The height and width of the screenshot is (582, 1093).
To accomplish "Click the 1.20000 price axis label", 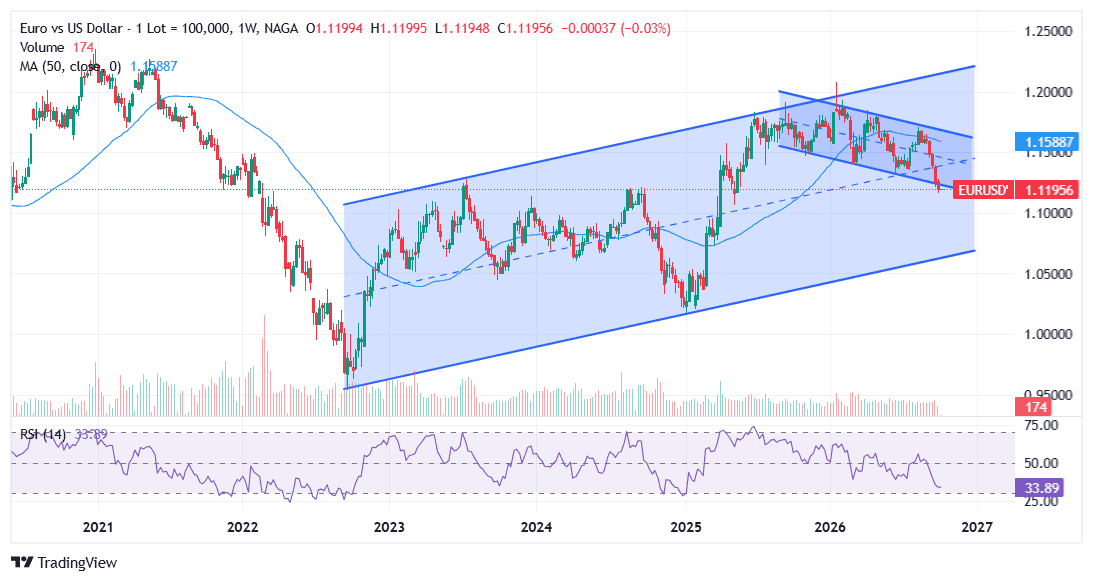I will pyautogui.click(x=1048, y=92).
